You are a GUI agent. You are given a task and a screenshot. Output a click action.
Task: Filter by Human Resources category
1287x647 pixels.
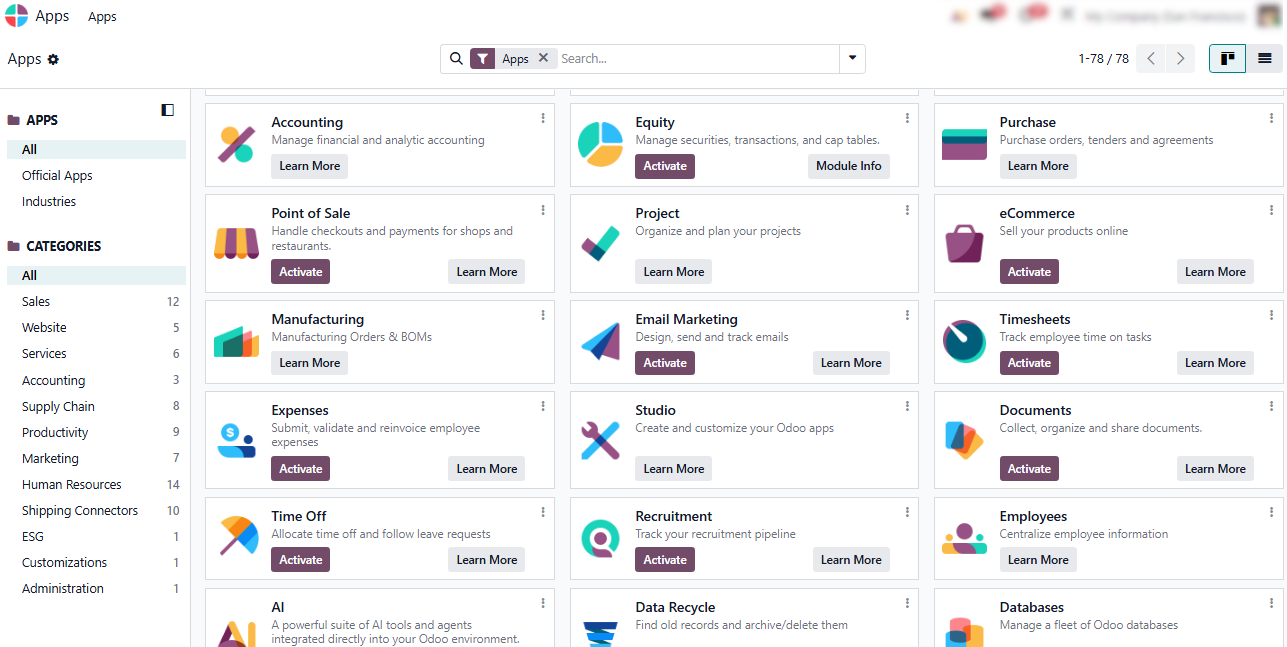point(96,484)
